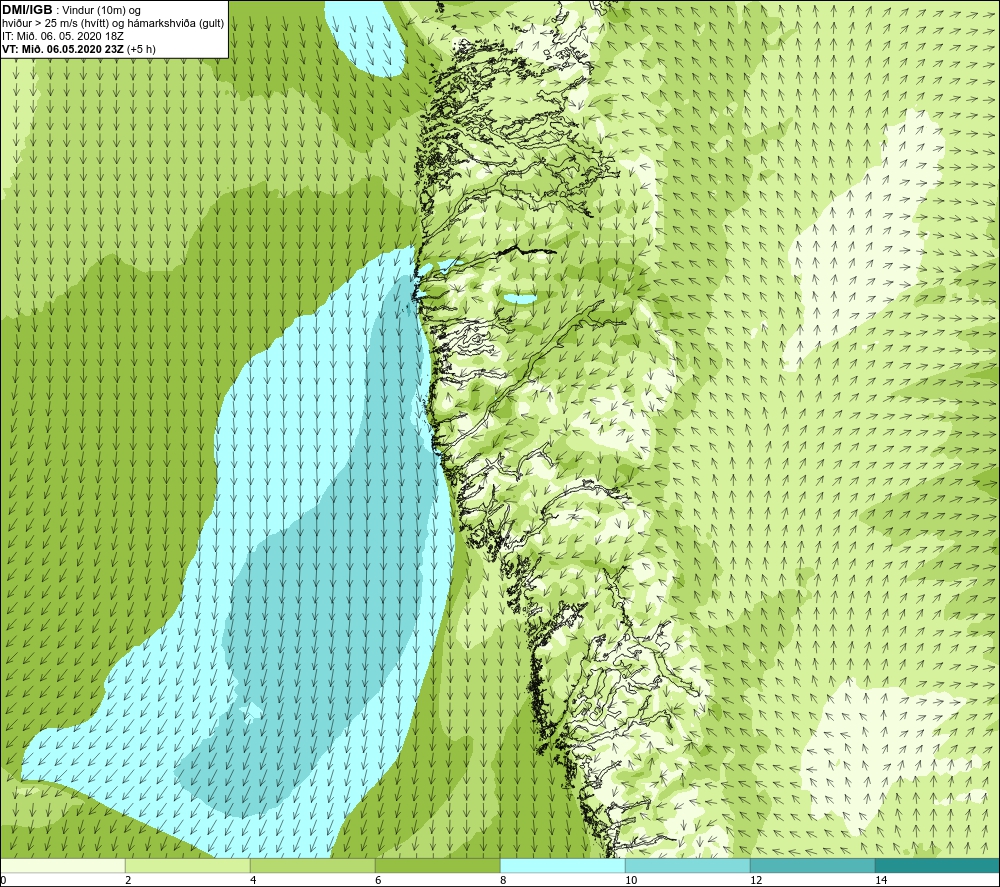Click the '0' label on the color scale
The image size is (1000, 887).
[x=3, y=881]
